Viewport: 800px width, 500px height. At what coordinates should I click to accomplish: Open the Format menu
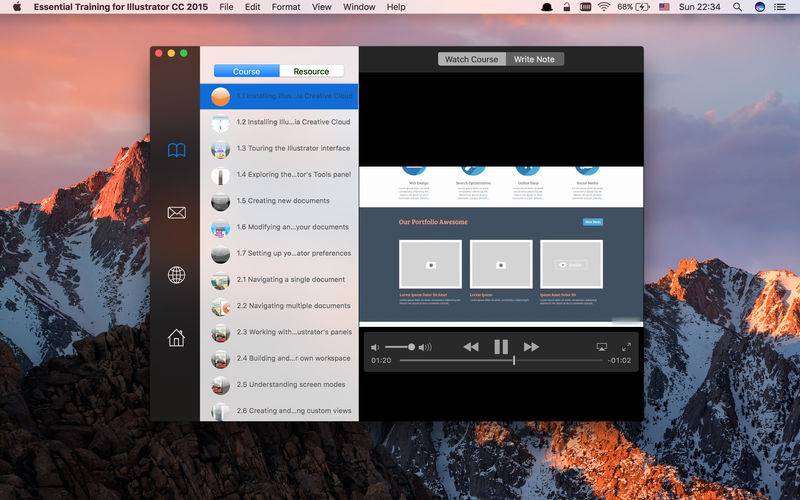pos(286,7)
